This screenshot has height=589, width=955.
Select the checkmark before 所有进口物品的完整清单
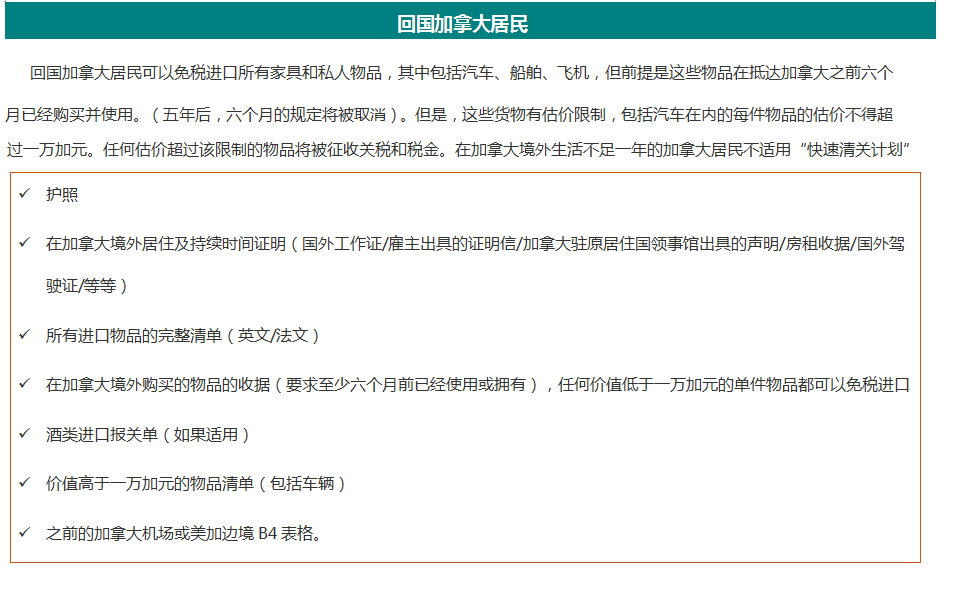24,335
